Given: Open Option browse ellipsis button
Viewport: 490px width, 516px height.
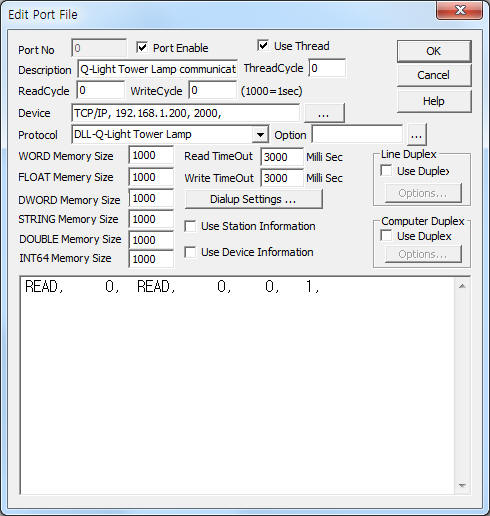Looking at the screenshot, I should point(416,135).
